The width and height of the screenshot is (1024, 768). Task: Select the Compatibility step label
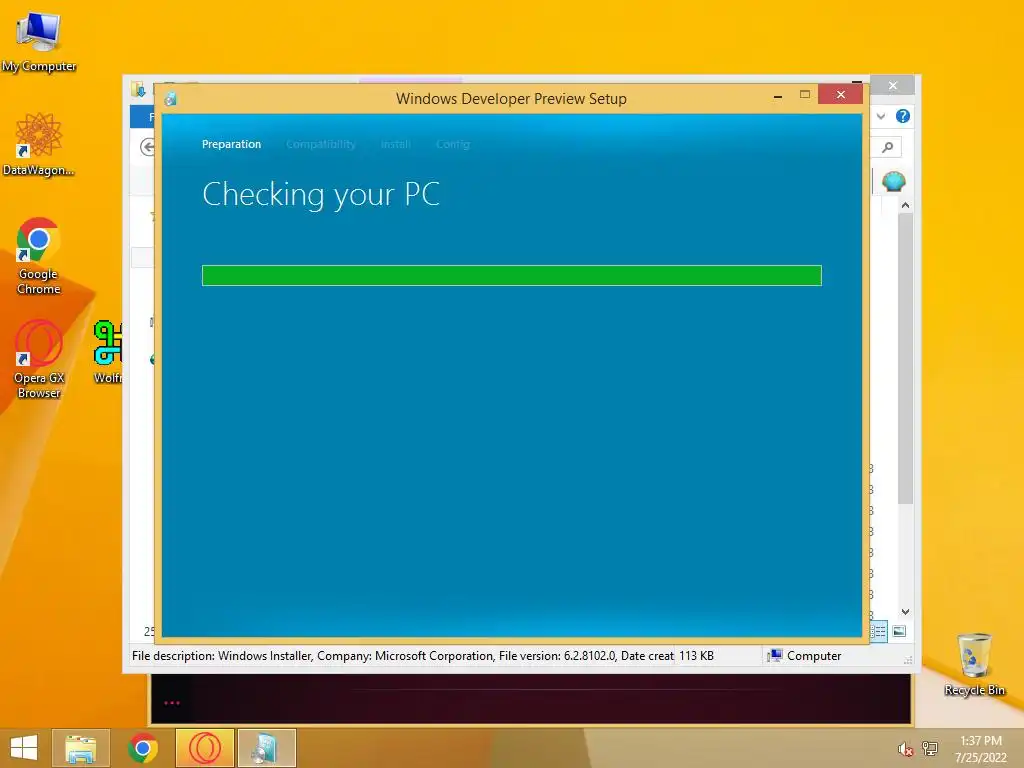[321, 144]
